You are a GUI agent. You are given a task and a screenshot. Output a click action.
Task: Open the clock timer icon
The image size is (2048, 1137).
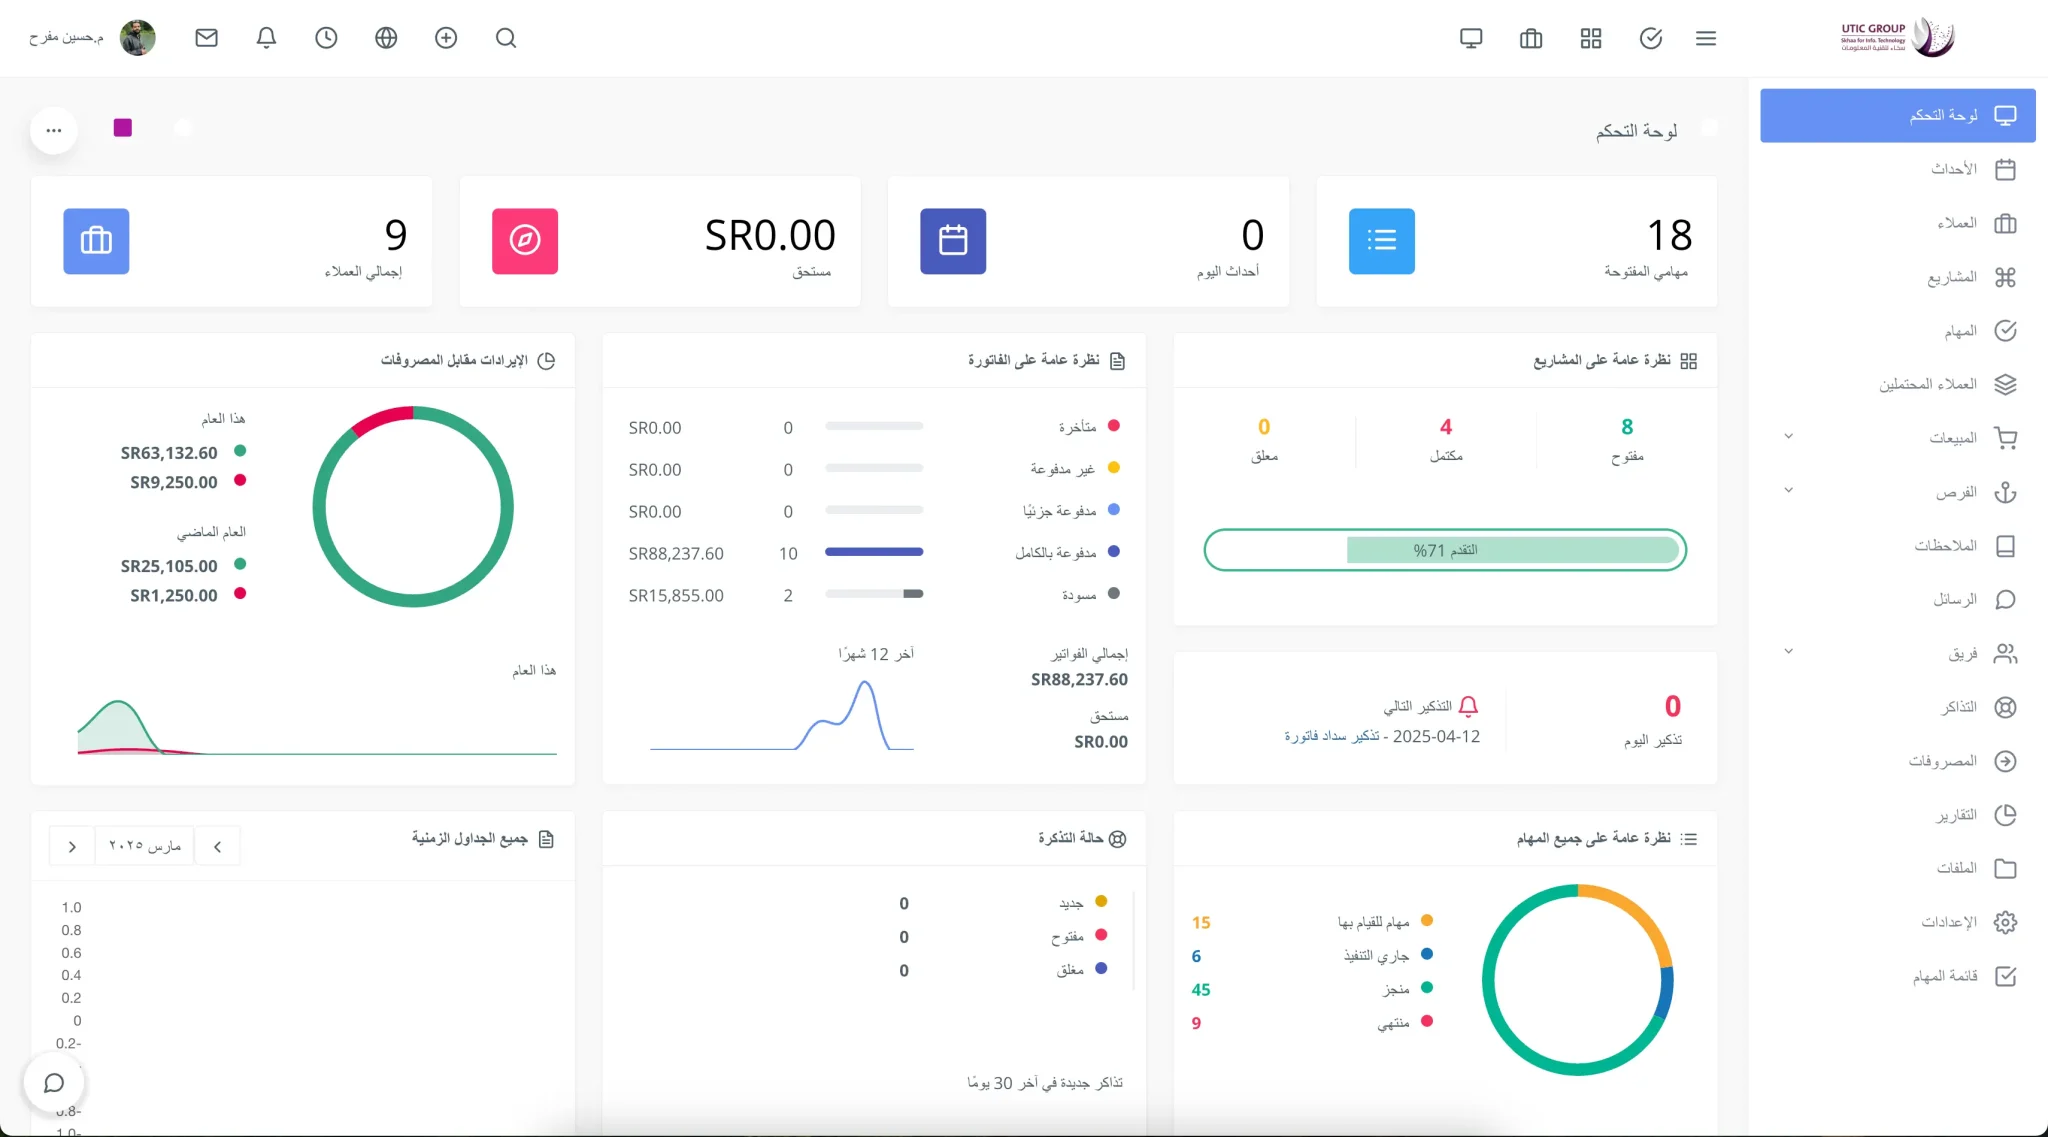pyautogui.click(x=326, y=38)
